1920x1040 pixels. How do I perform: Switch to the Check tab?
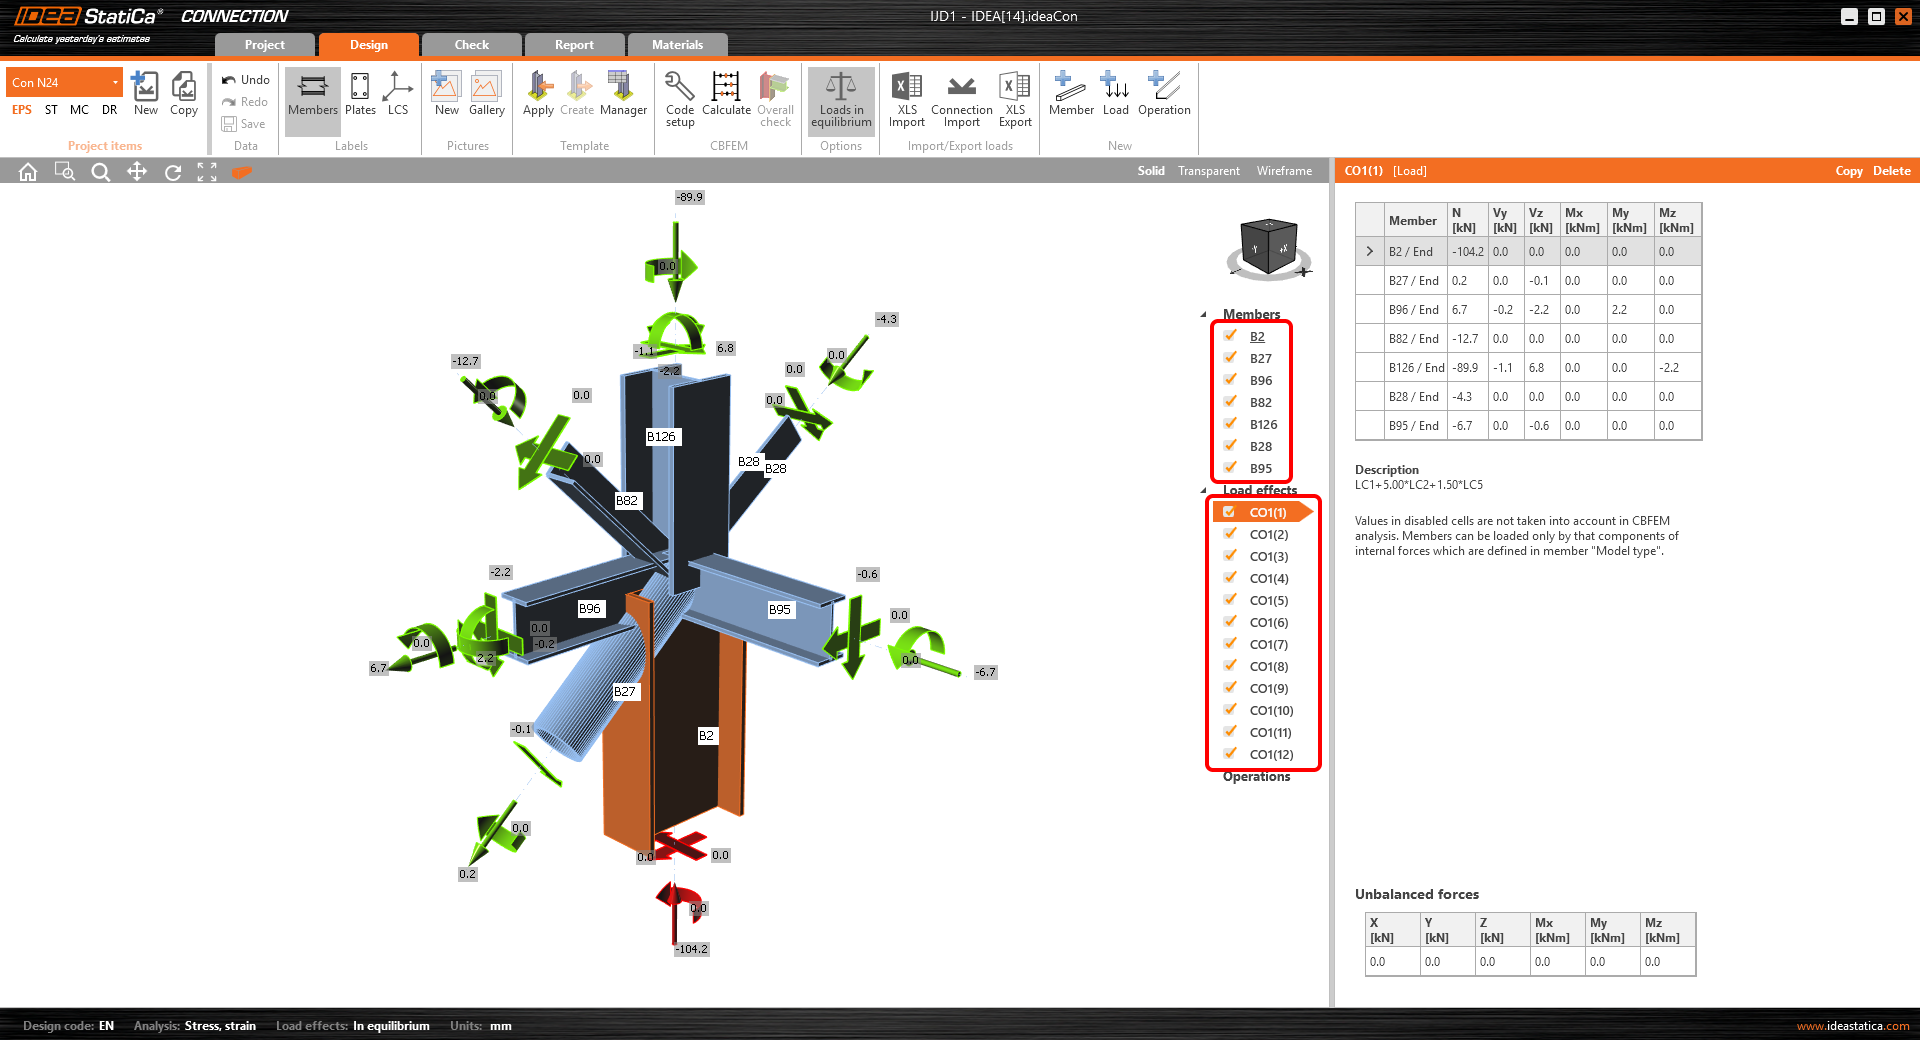click(x=471, y=45)
